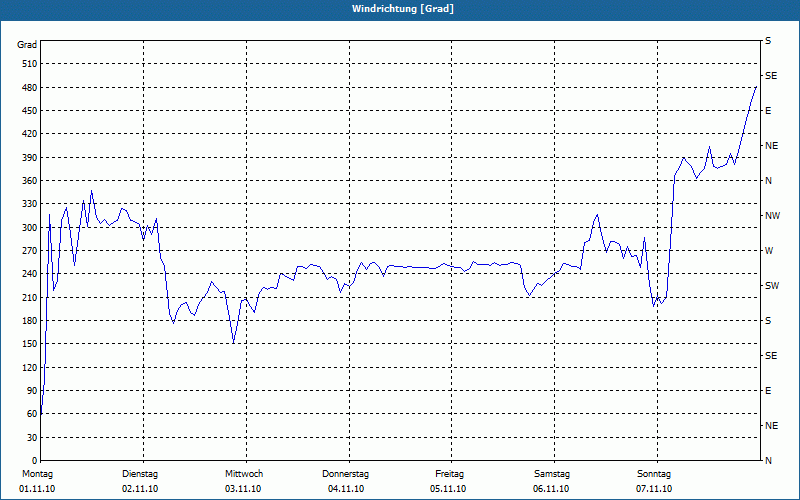Pick the 450 tick label on the Grad axis
Viewport: 800px width, 500px height.
[30, 111]
